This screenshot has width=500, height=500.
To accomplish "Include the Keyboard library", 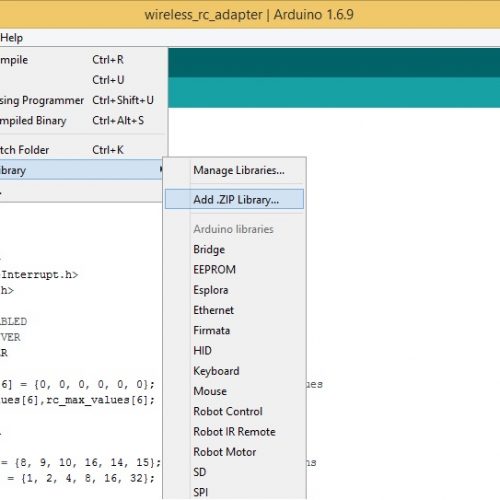I will (234, 371).
